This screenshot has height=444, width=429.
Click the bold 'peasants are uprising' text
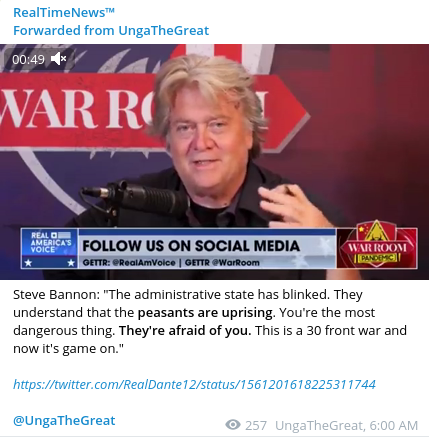(205, 313)
